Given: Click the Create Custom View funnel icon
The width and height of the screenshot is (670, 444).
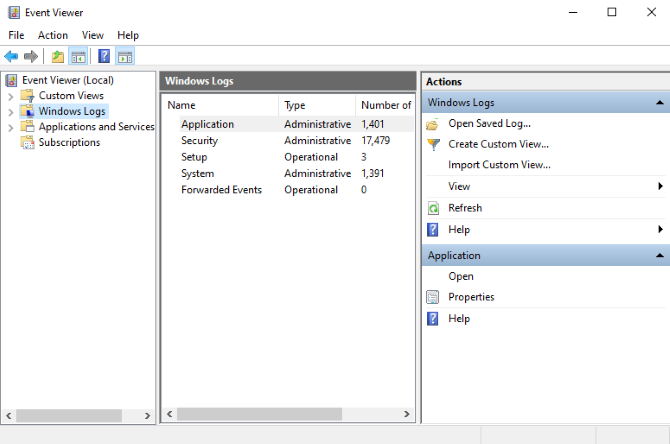Looking at the screenshot, I should point(433,144).
